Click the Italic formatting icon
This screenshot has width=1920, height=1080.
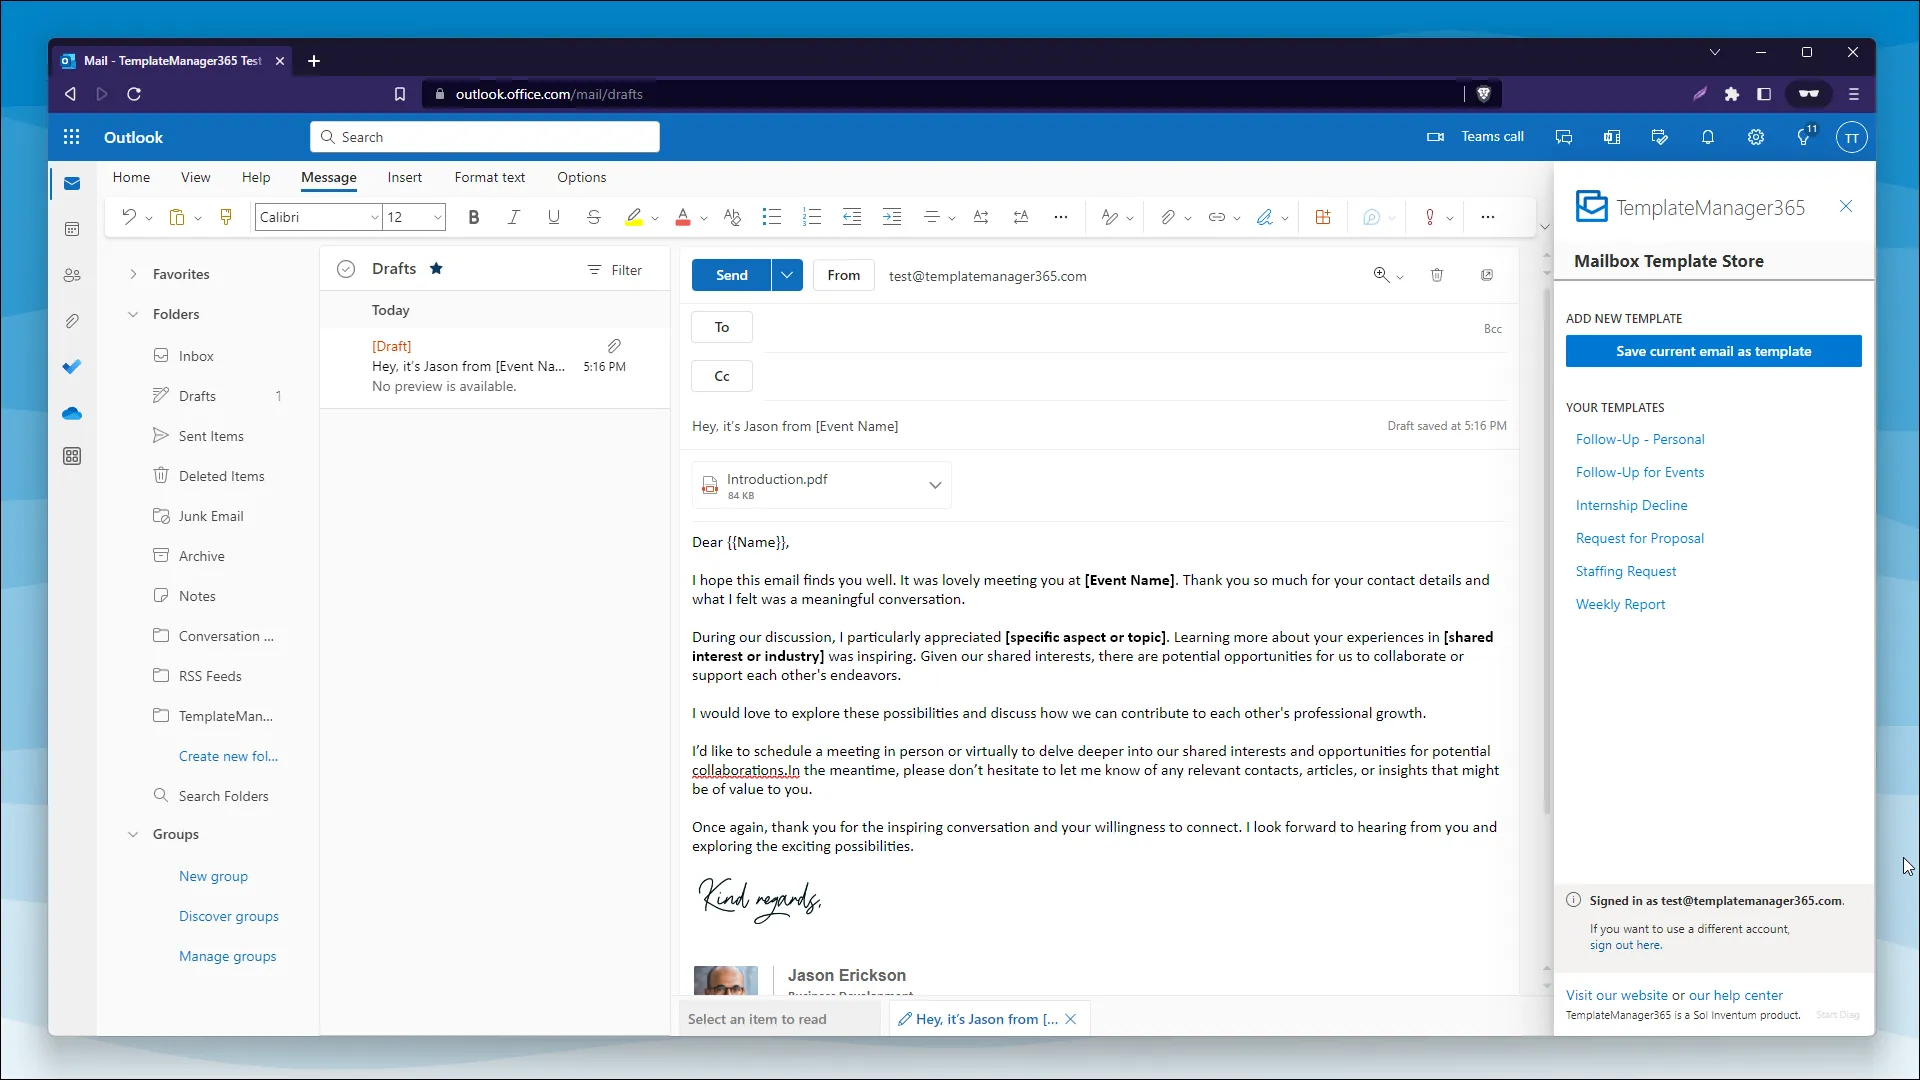point(514,217)
